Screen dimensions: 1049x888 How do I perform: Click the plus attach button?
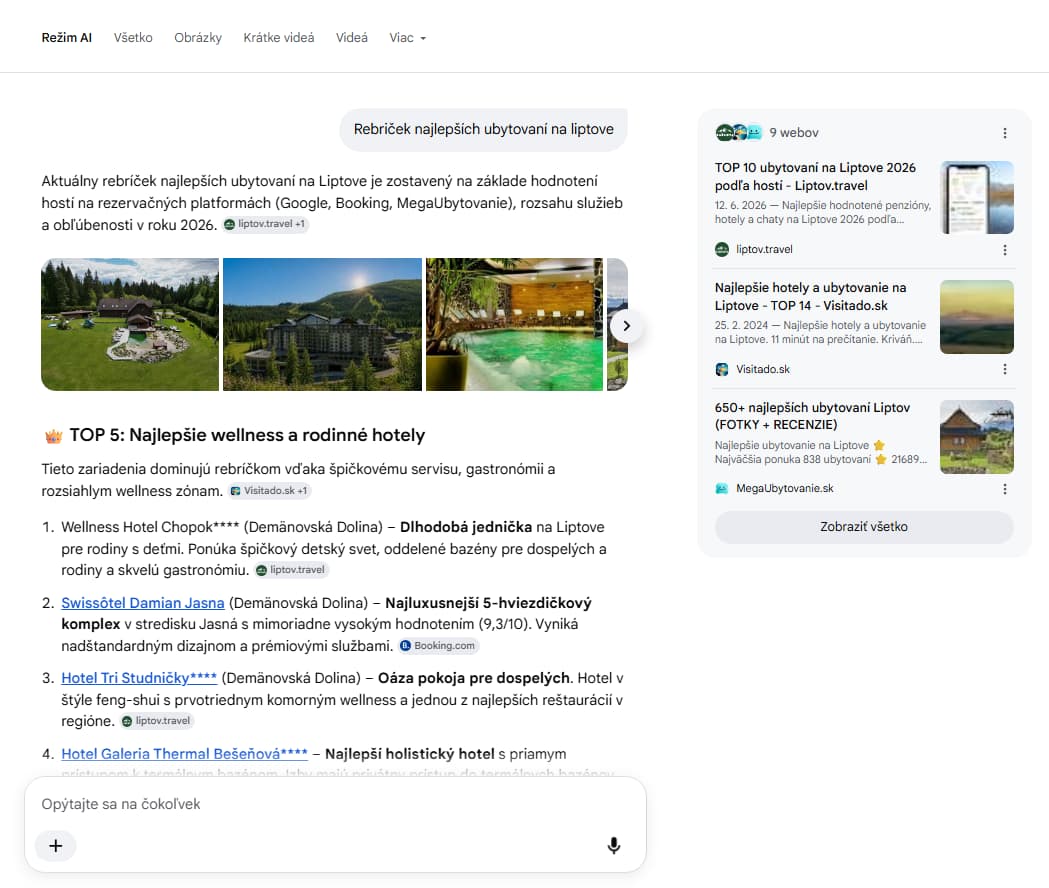click(56, 846)
